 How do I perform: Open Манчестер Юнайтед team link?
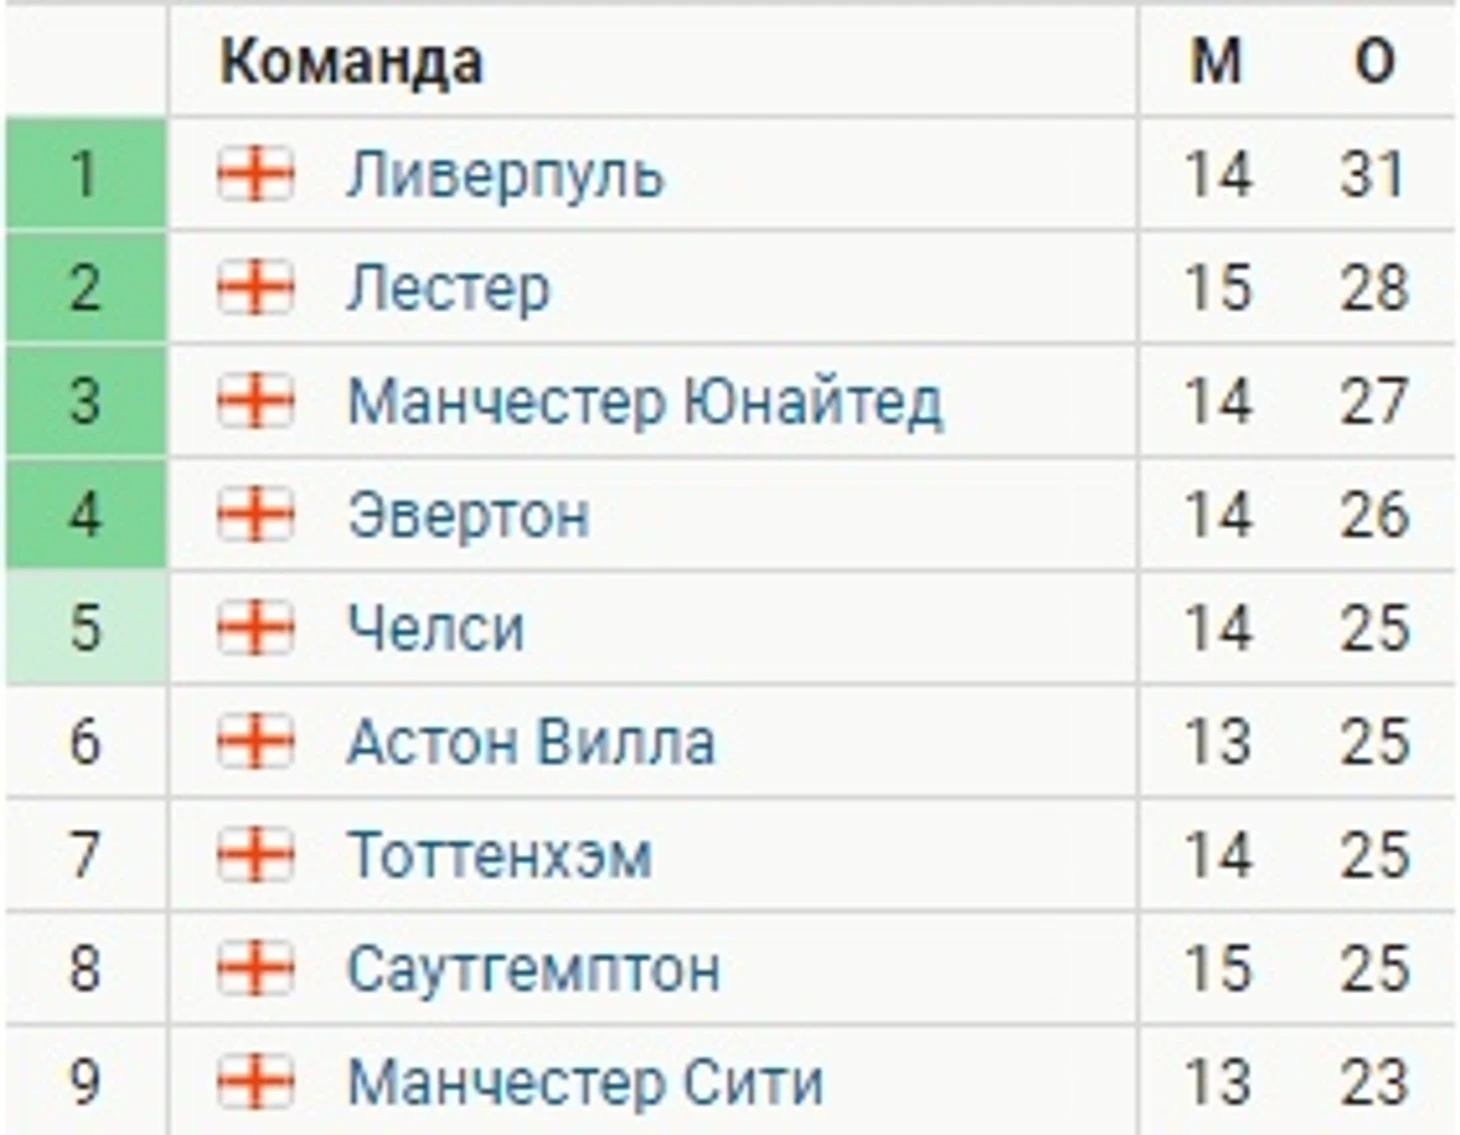point(645,402)
